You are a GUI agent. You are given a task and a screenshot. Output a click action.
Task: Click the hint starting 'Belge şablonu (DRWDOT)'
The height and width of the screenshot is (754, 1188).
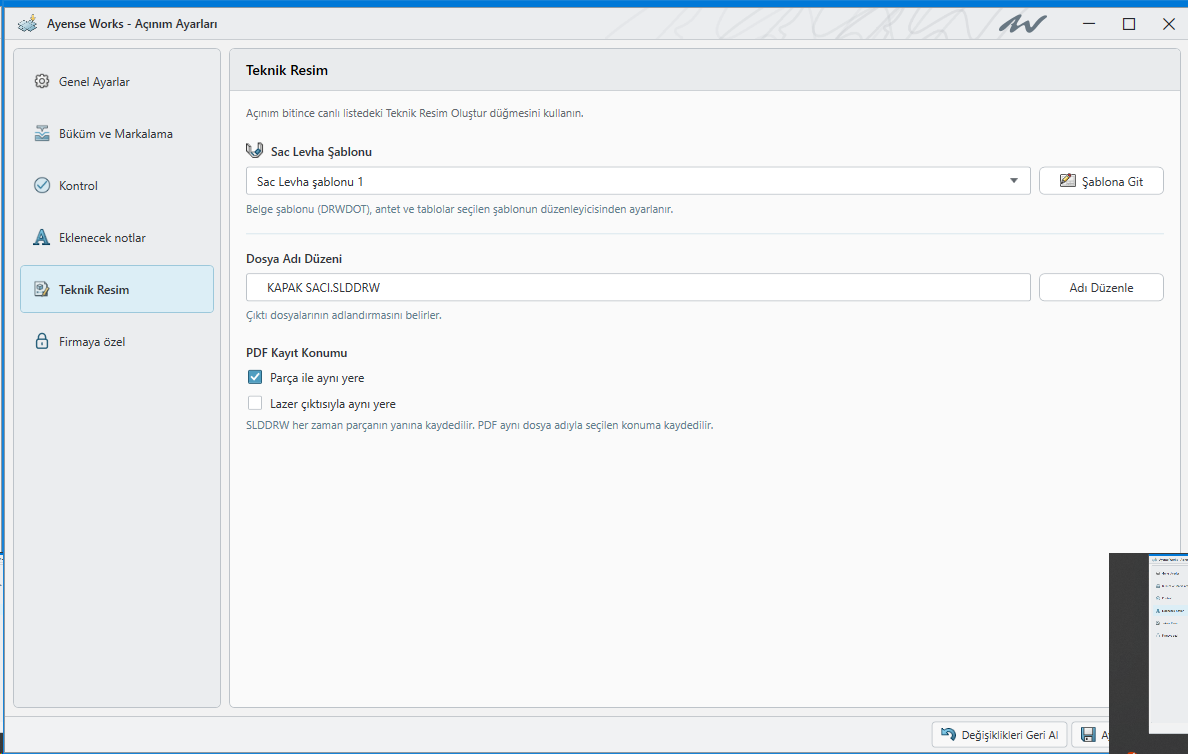(x=459, y=209)
